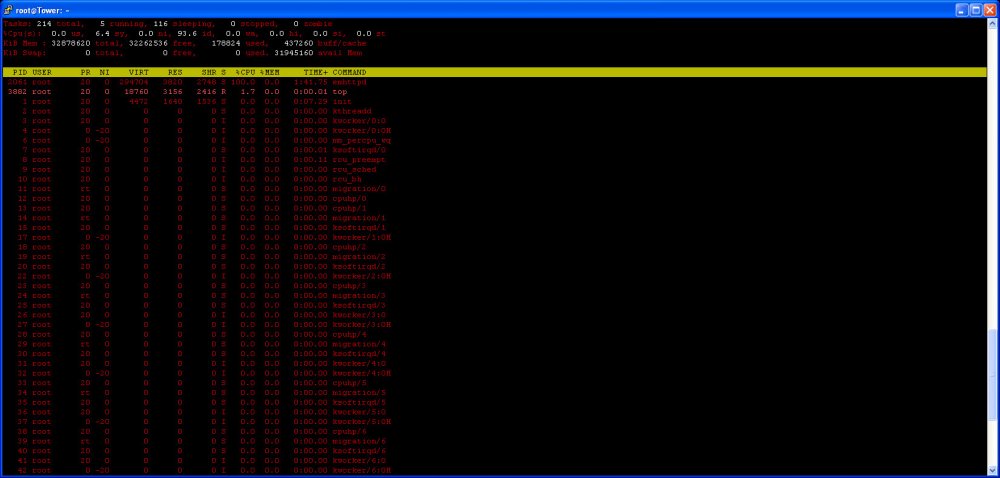1000x478 pixels.
Task: Click the 100.0 %CPU value for emhttpd
Action: click(243, 82)
